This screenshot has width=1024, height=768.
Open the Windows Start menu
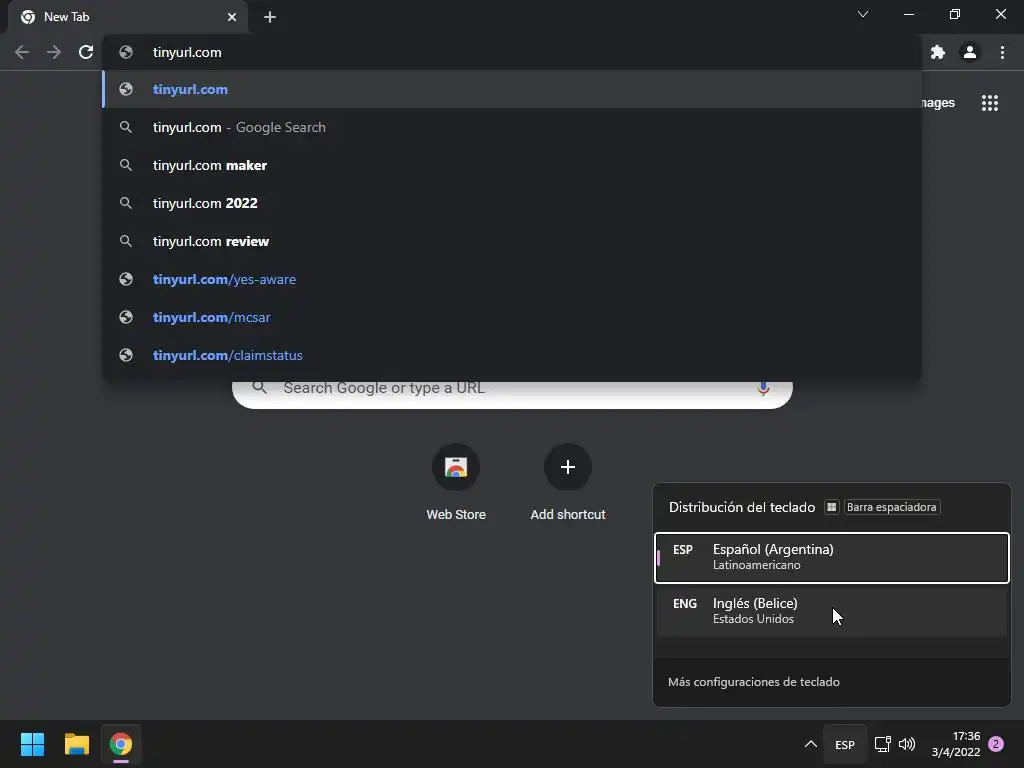point(32,744)
